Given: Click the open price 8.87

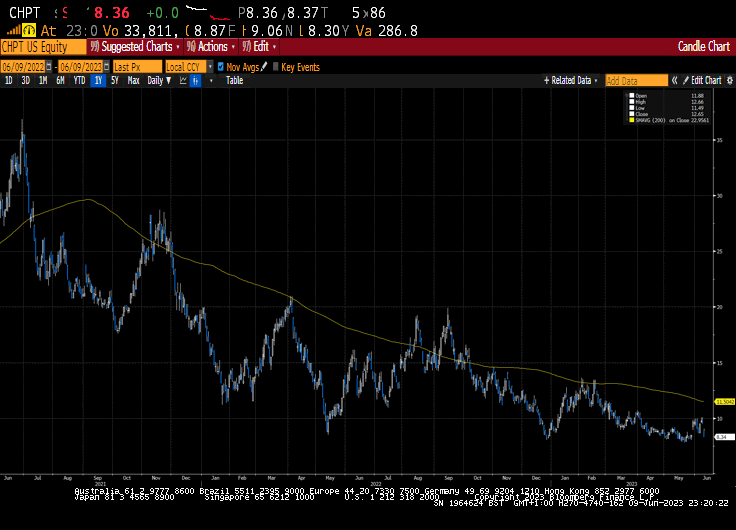Looking at the screenshot, I should [x=210, y=31].
